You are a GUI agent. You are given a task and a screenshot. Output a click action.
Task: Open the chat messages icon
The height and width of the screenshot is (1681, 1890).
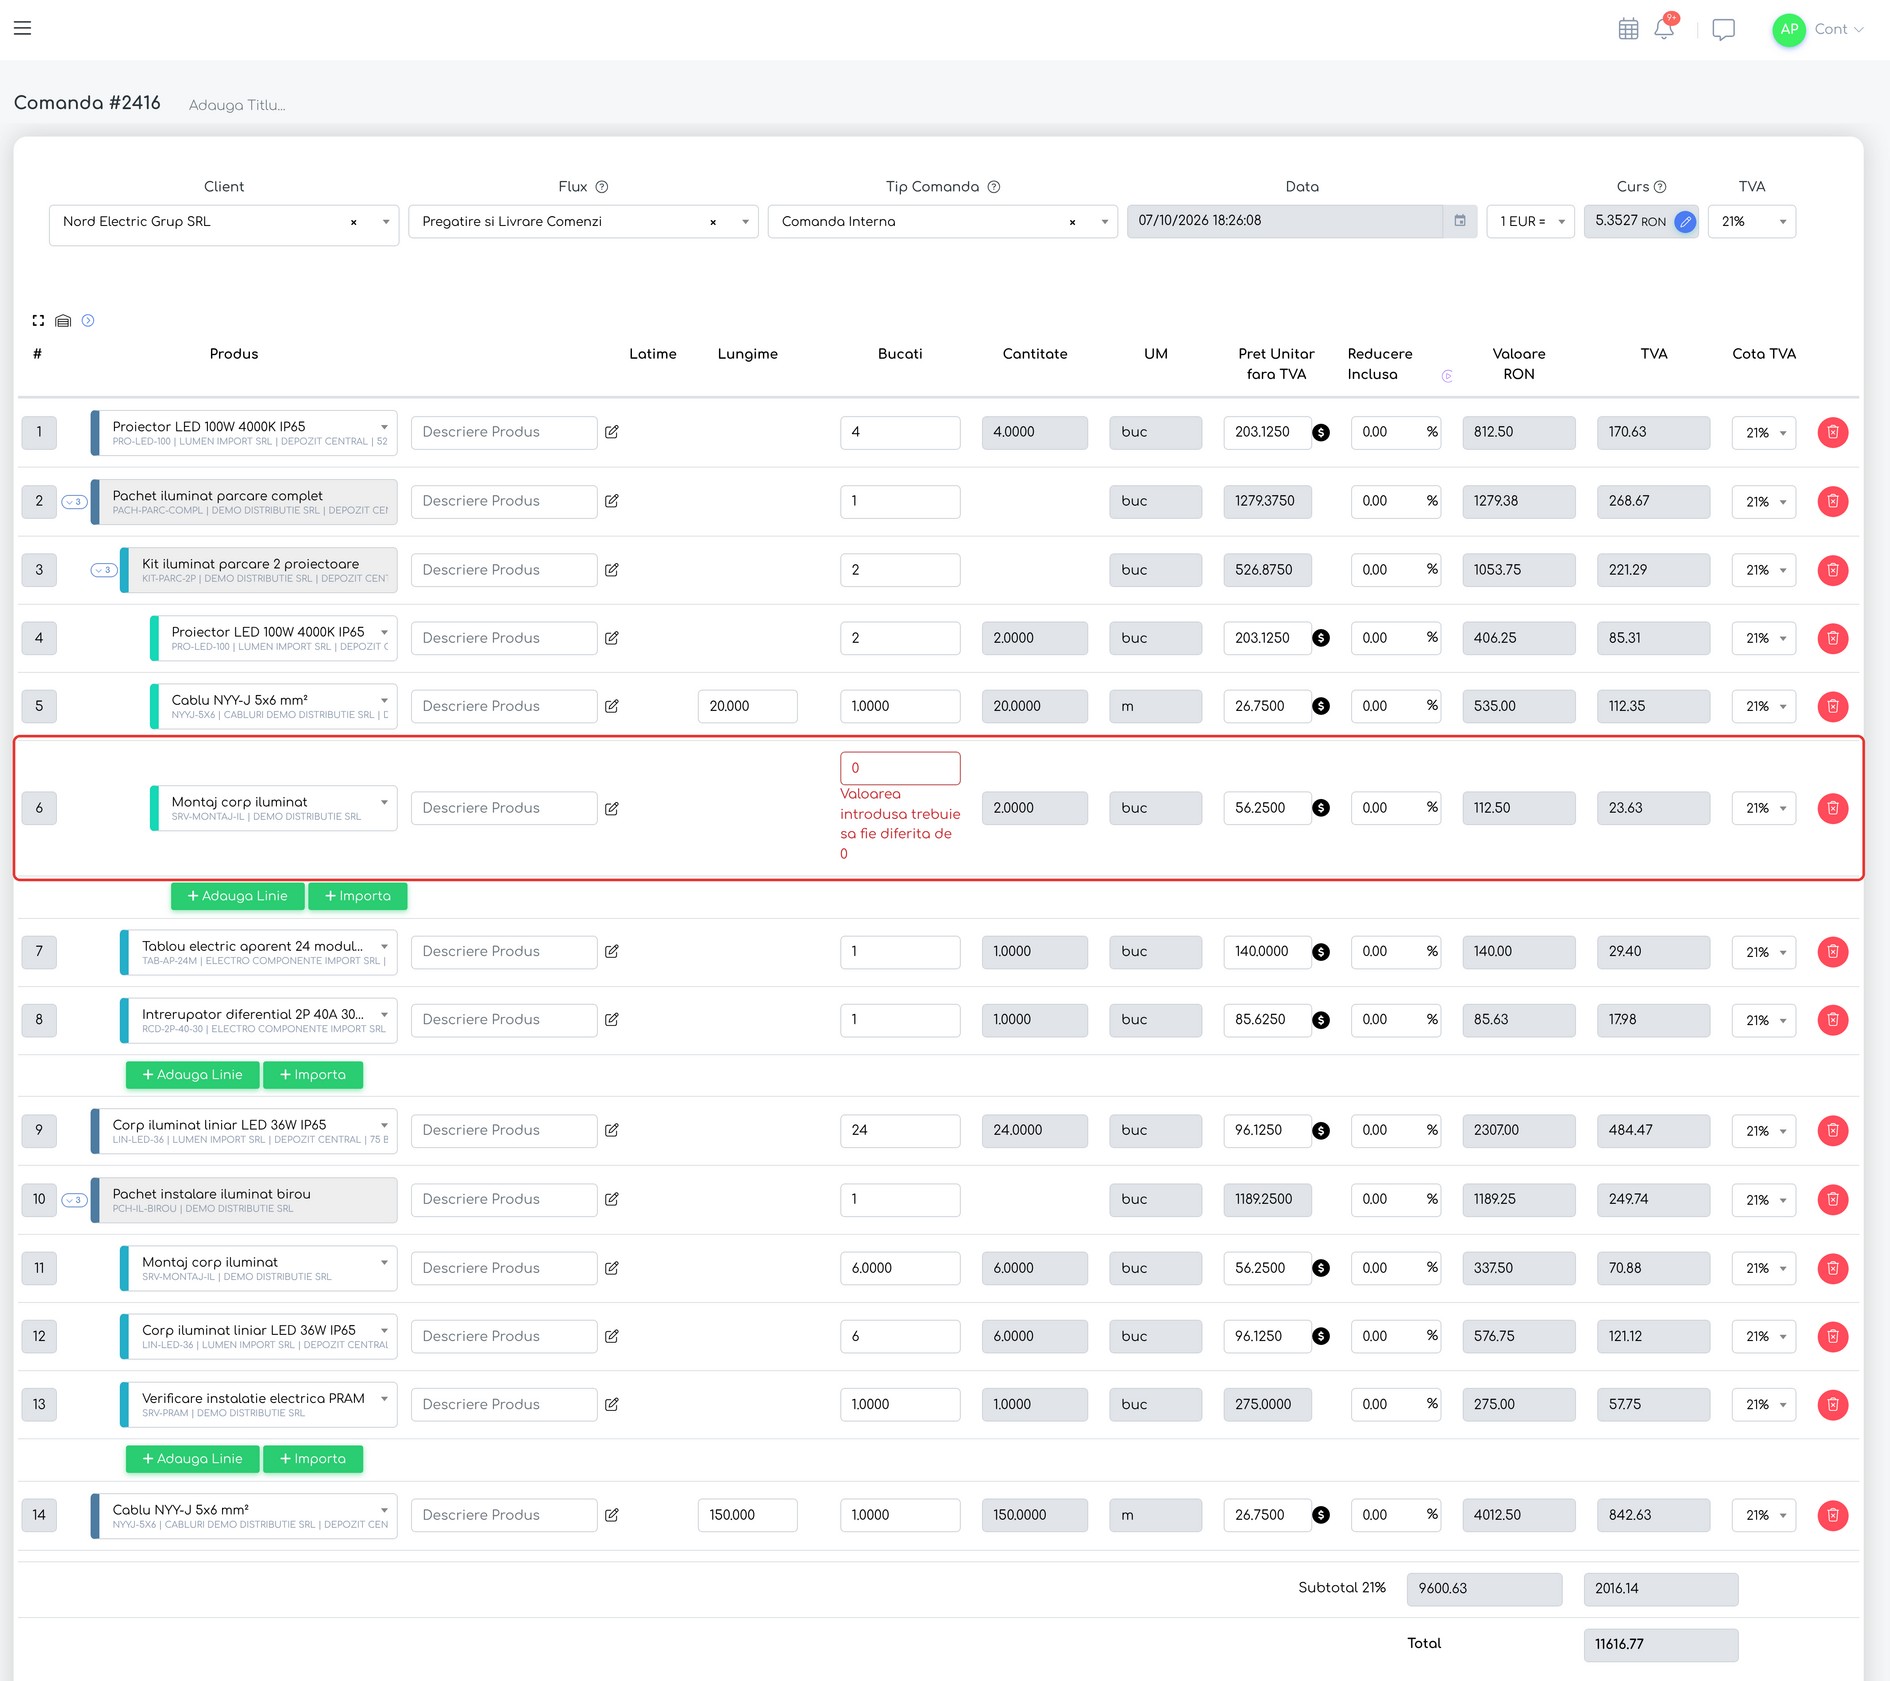pyautogui.click(x=1723, y=29)
